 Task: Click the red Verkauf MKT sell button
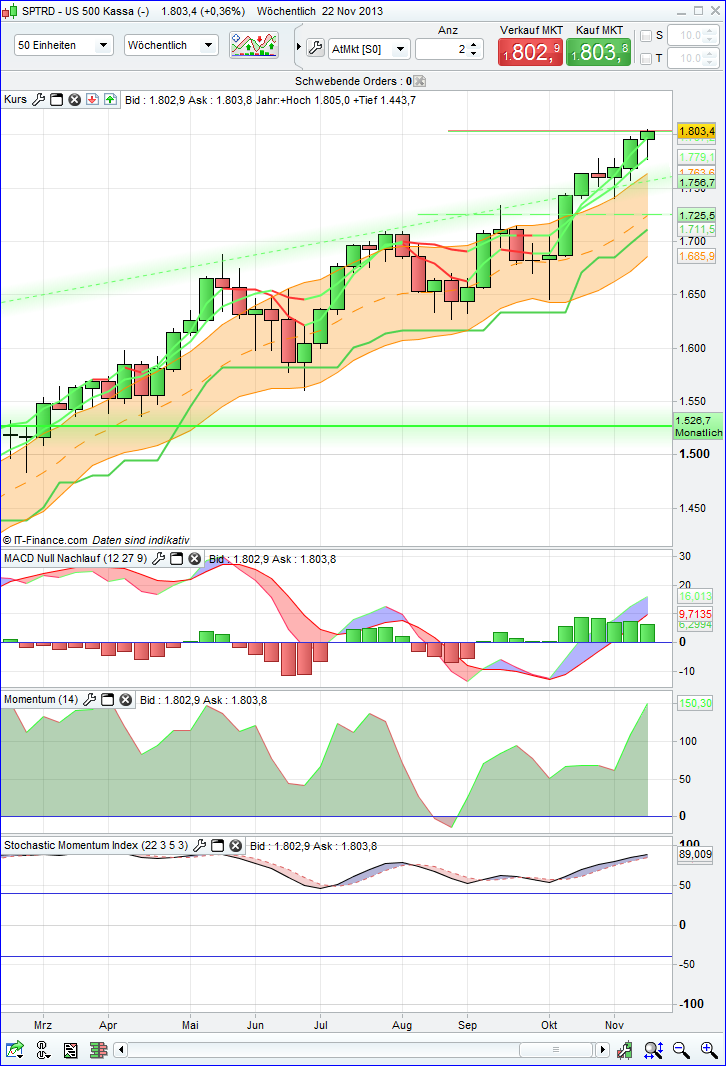pyautogui.click(x=530, y=52)
